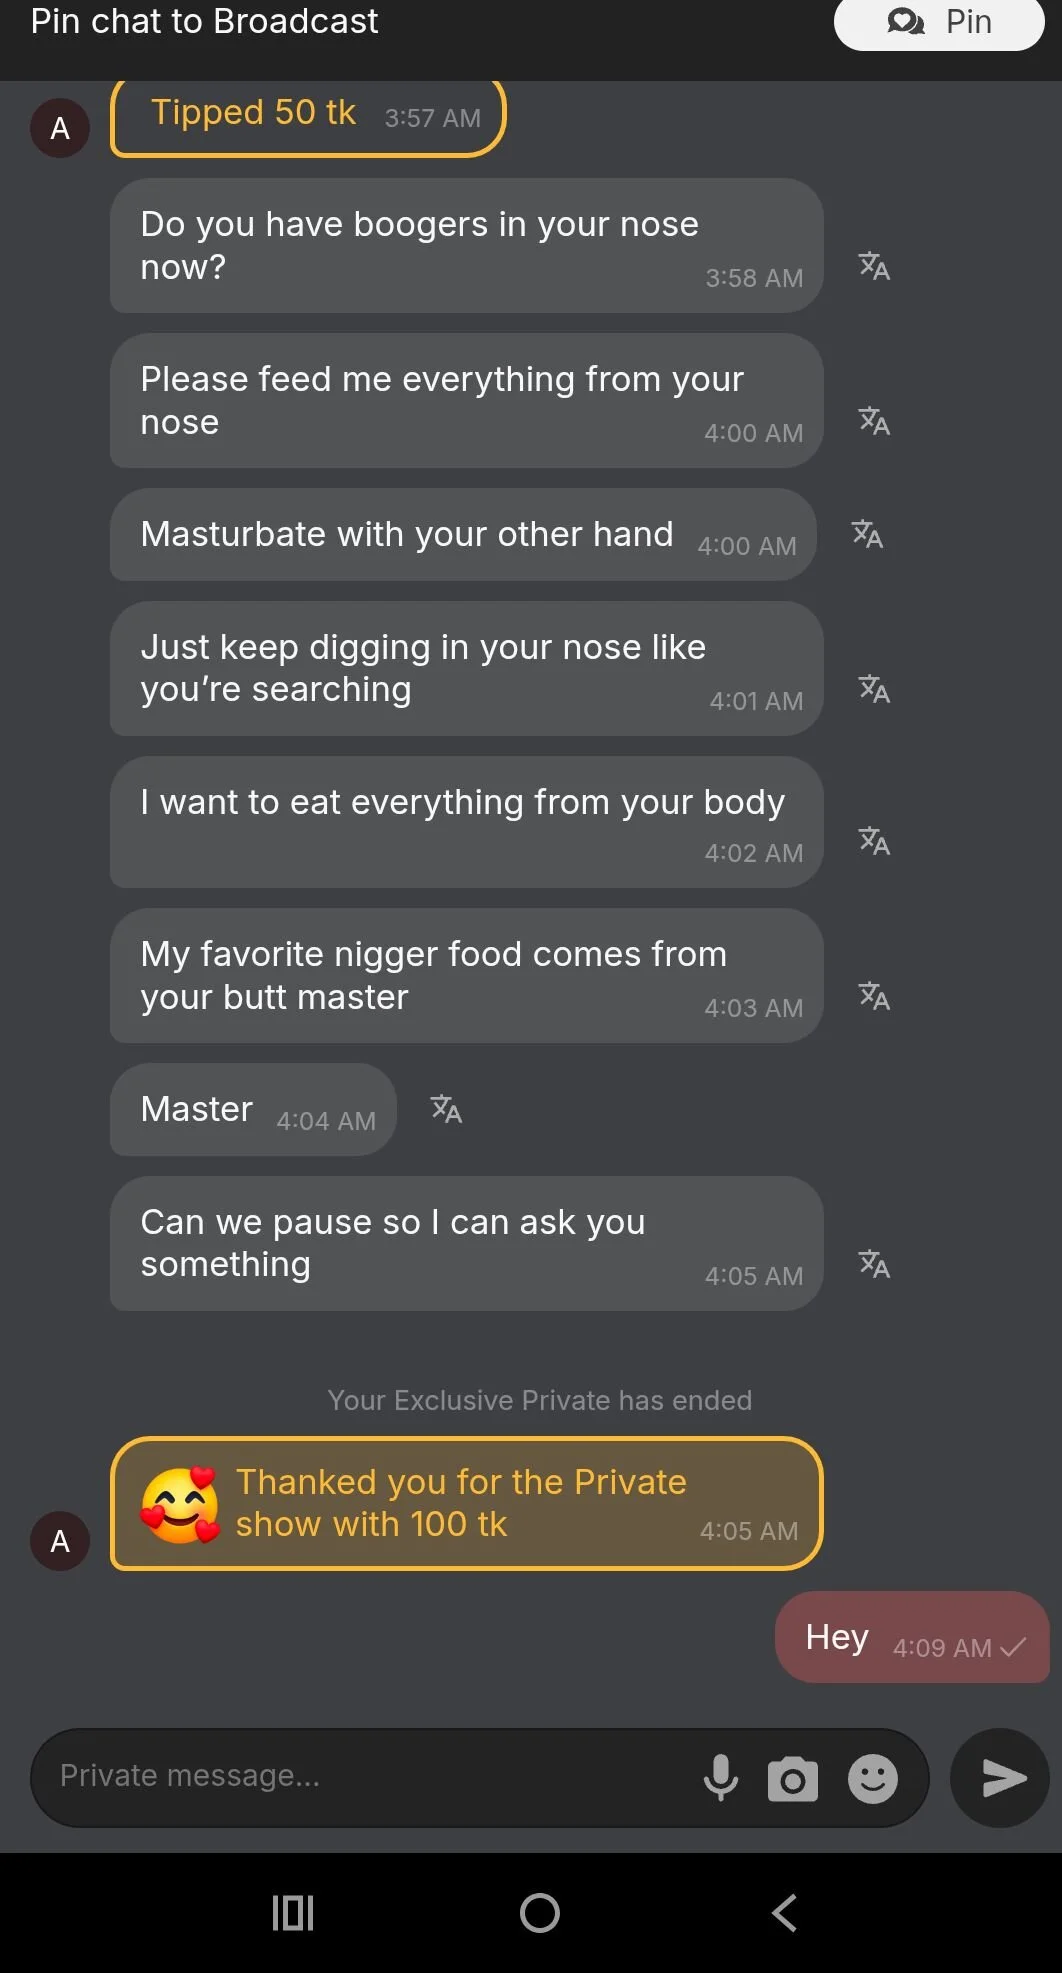
Task: Translate the 'Just keep digging' message
Action: click(x=874, y=689)
